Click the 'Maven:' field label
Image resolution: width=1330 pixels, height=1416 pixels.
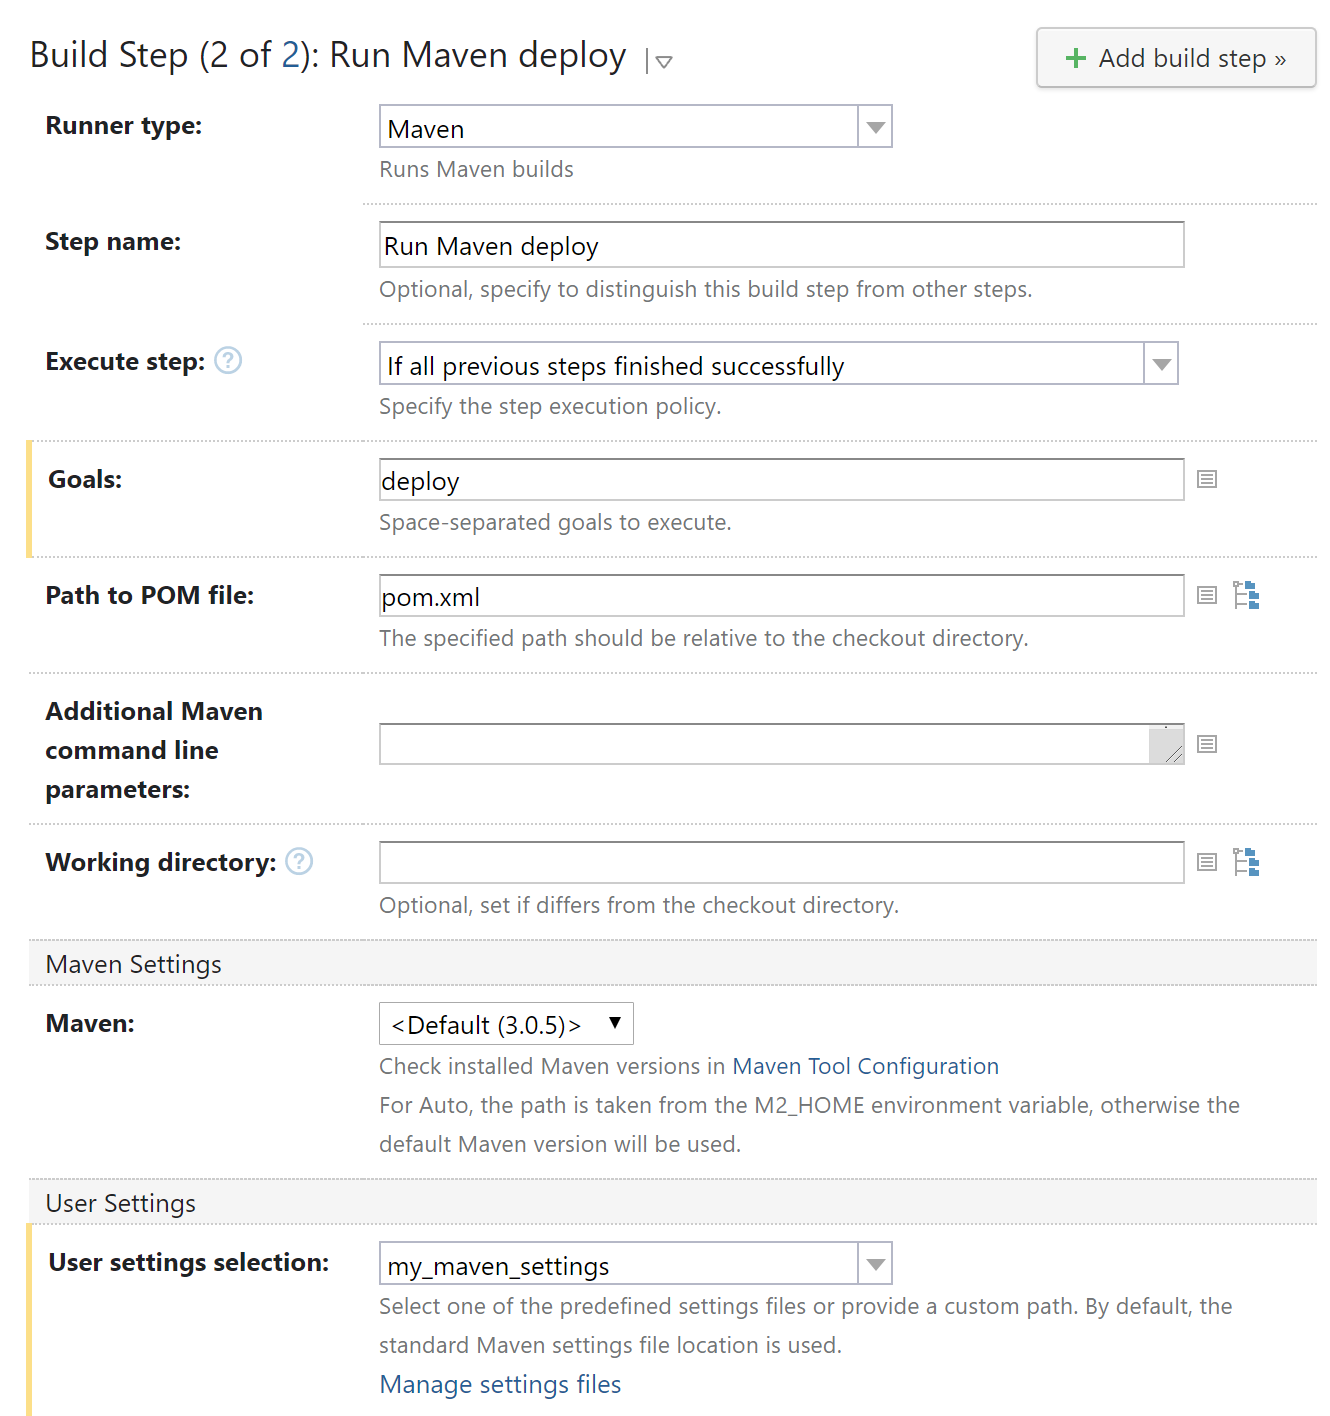(90, 1024)
